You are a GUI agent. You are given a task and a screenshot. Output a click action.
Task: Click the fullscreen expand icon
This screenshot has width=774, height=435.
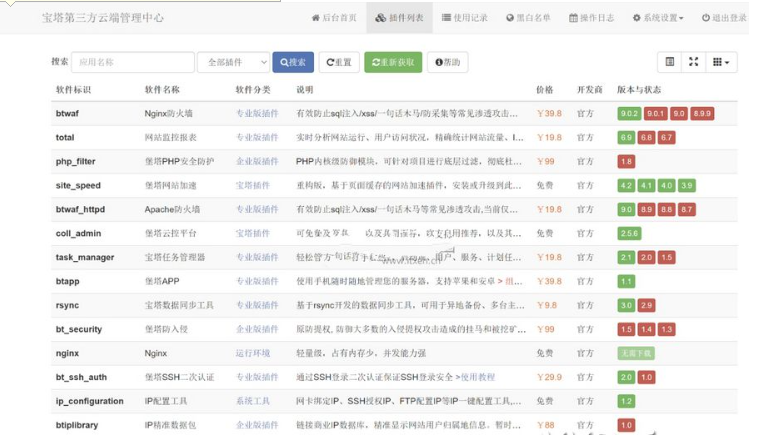pos(694,62)
